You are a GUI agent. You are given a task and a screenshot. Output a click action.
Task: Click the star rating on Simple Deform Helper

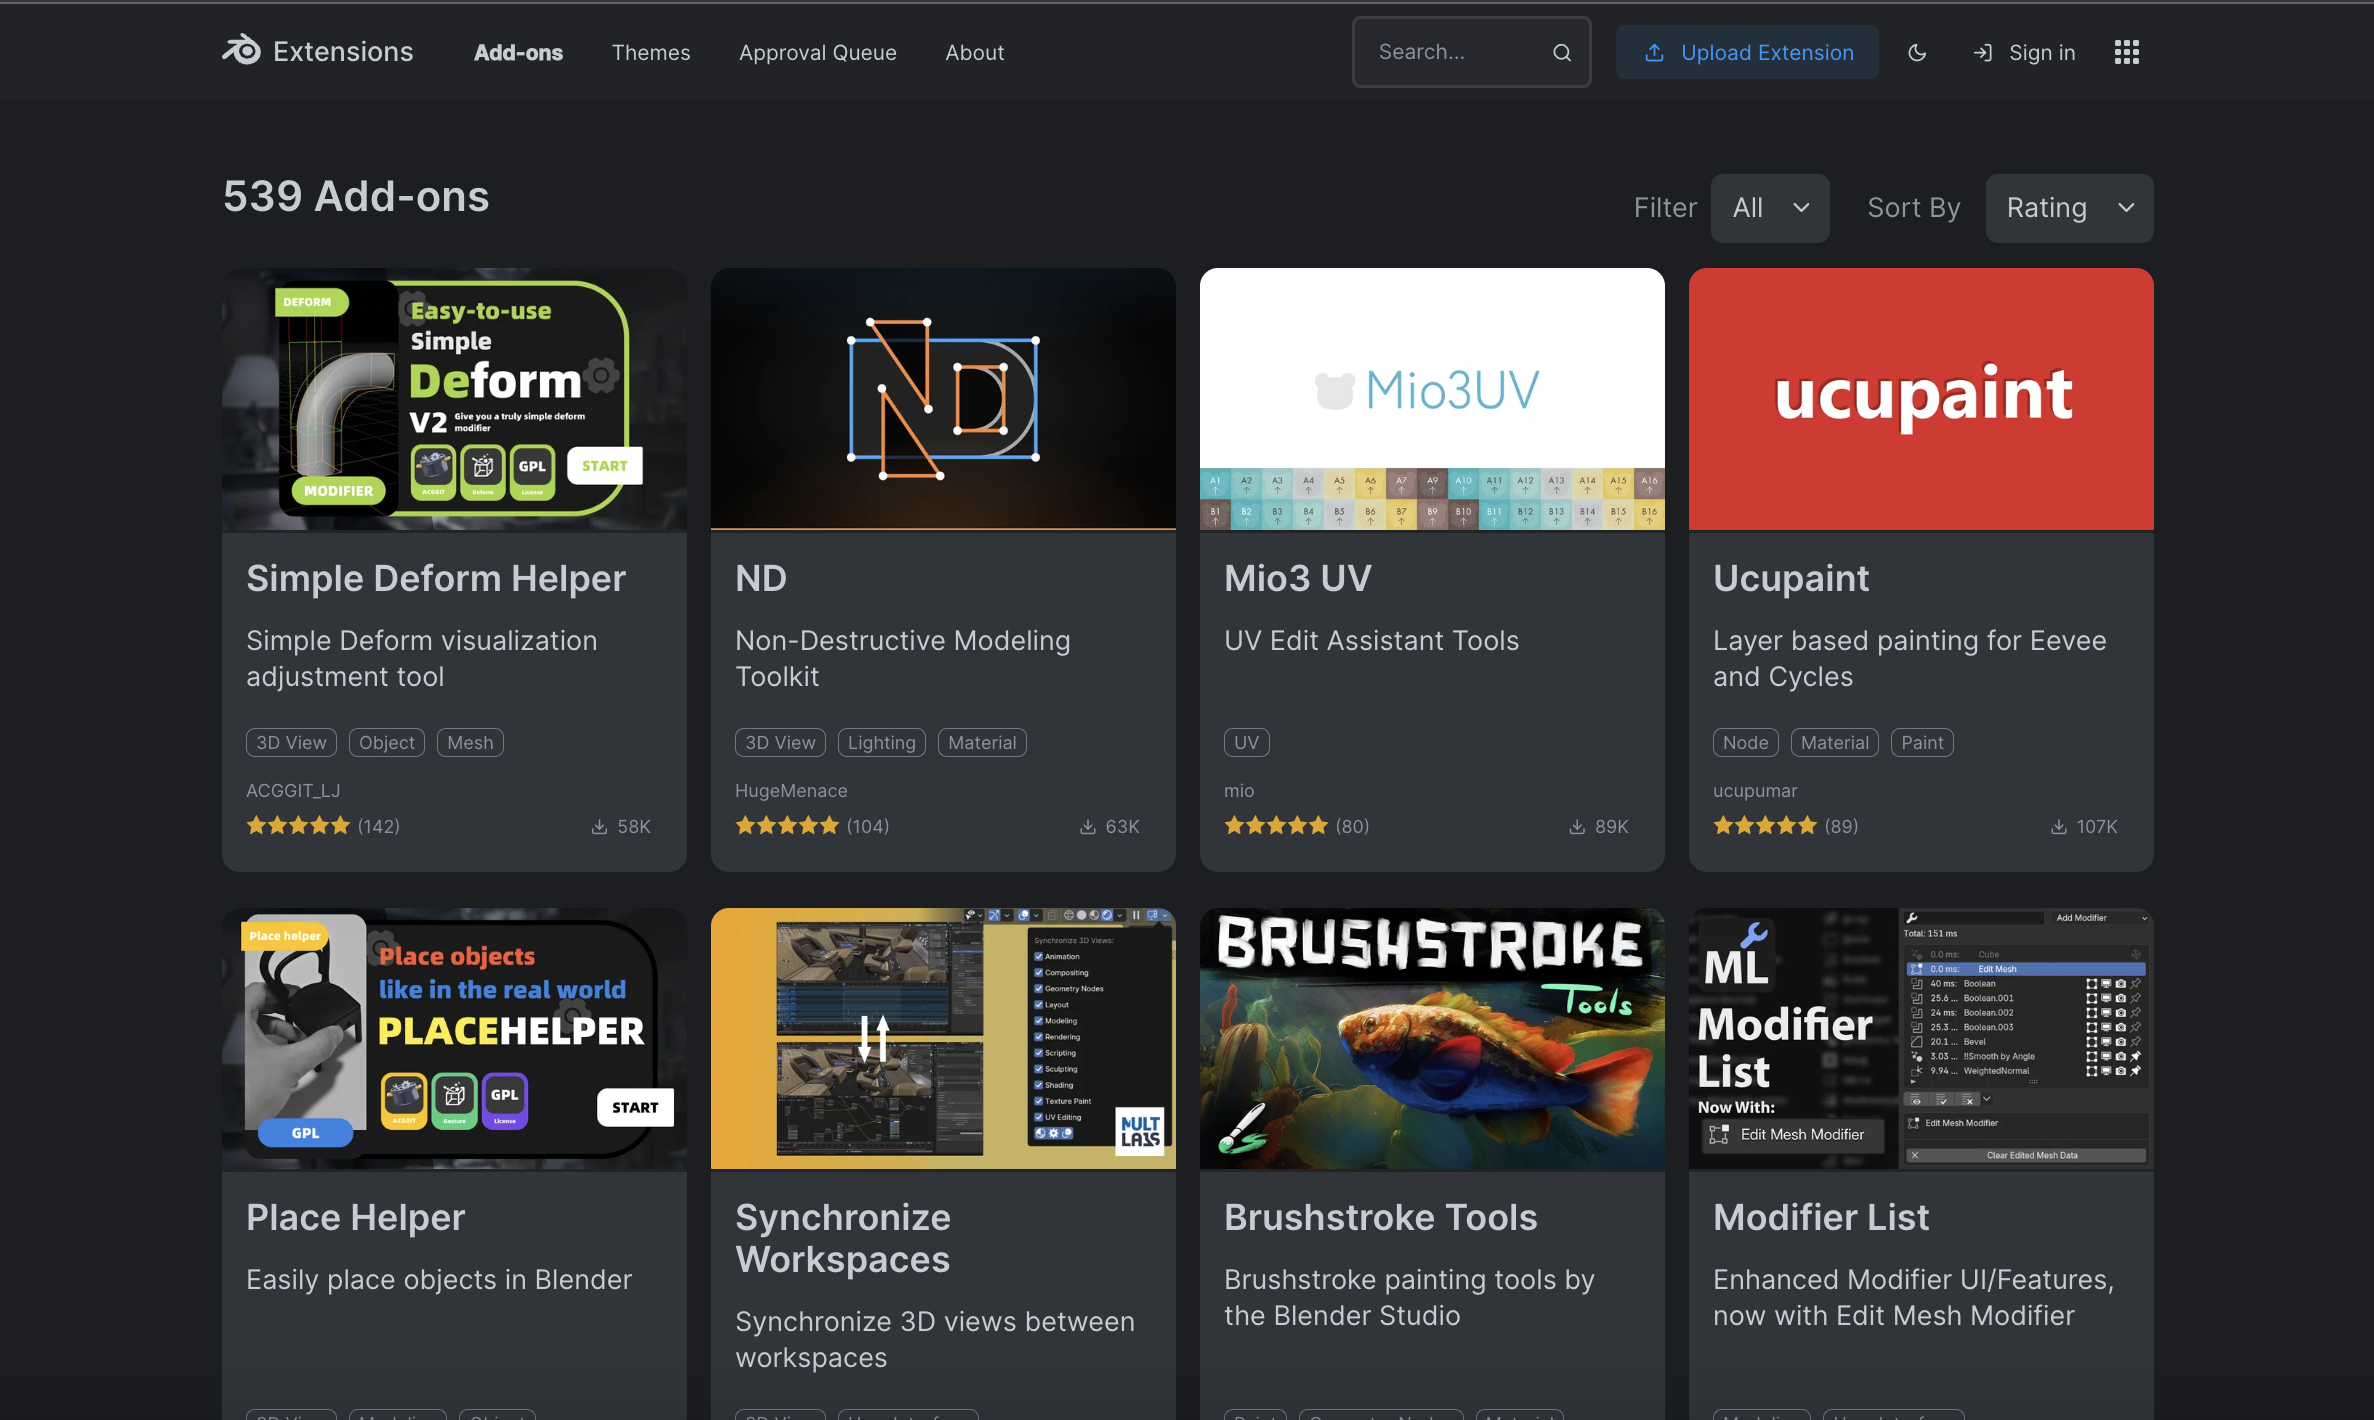coord(298,826)
